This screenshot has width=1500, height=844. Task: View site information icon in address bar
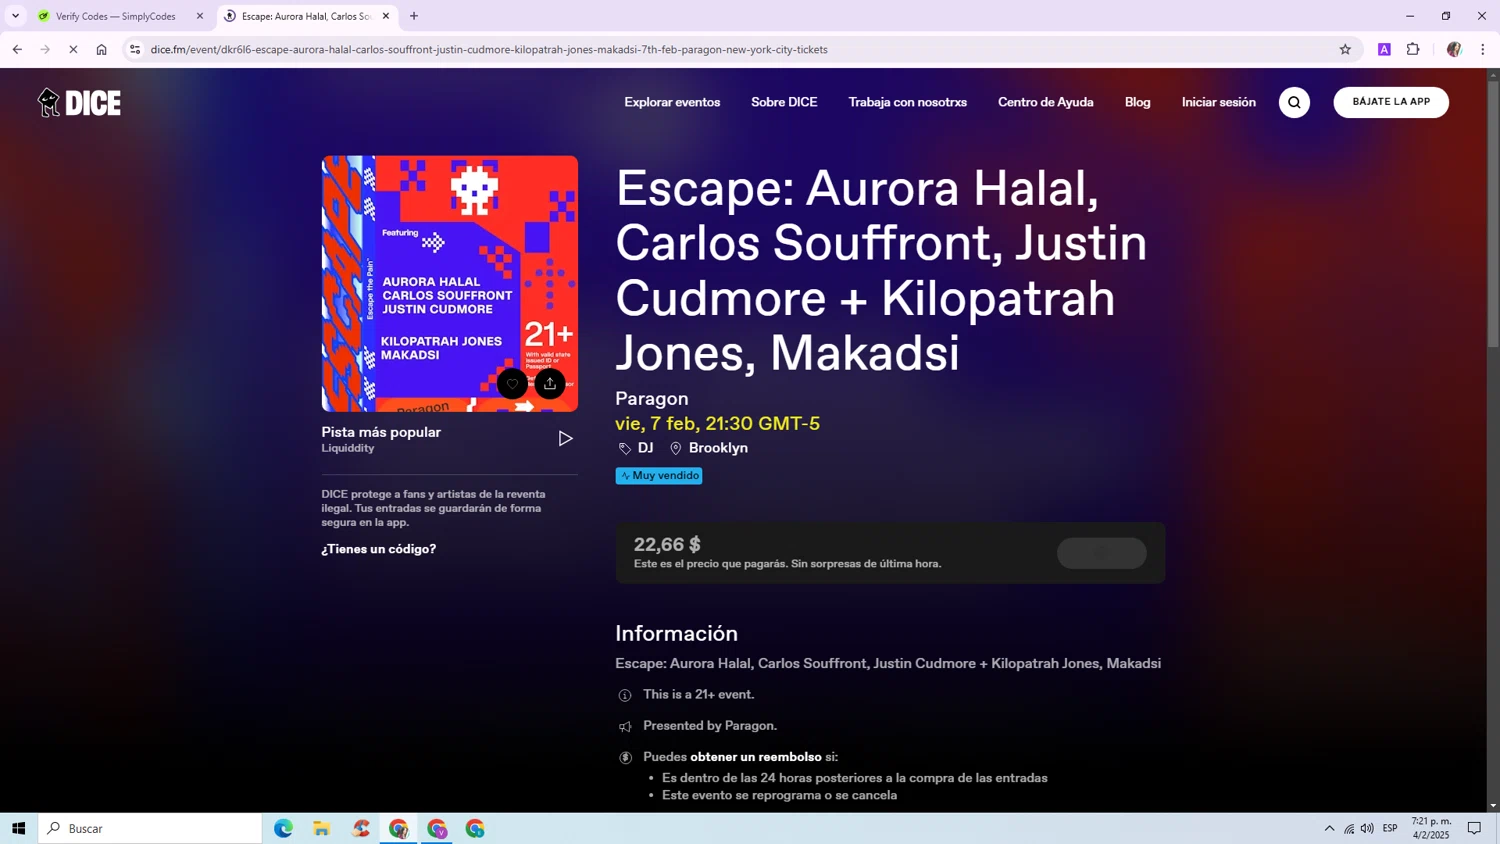click(135, 49)
